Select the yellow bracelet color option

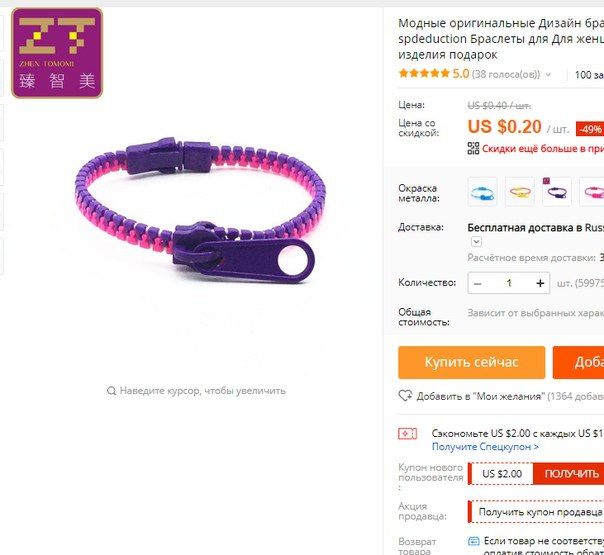520,192
